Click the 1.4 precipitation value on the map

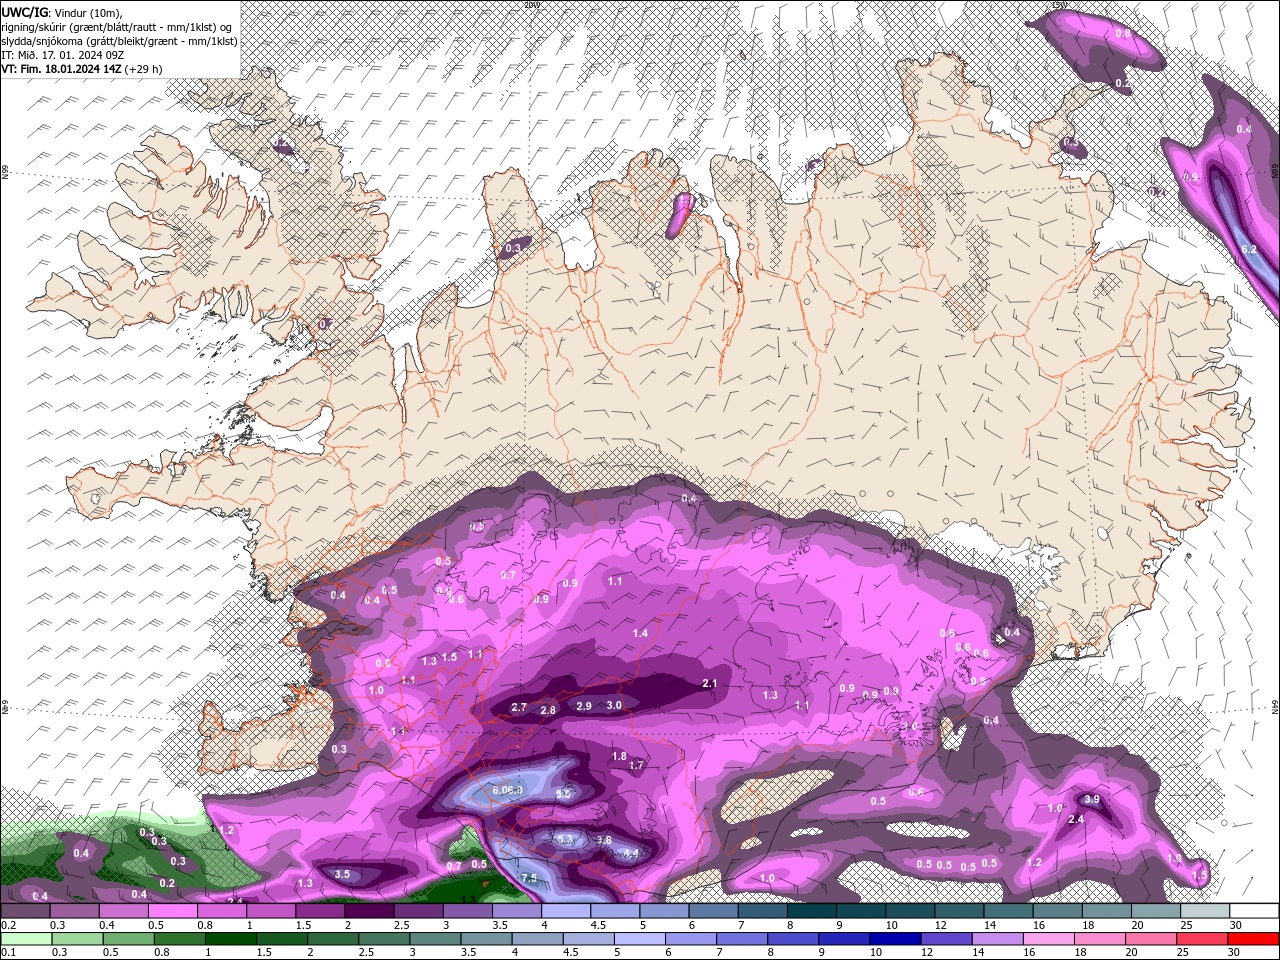(640, 634)
